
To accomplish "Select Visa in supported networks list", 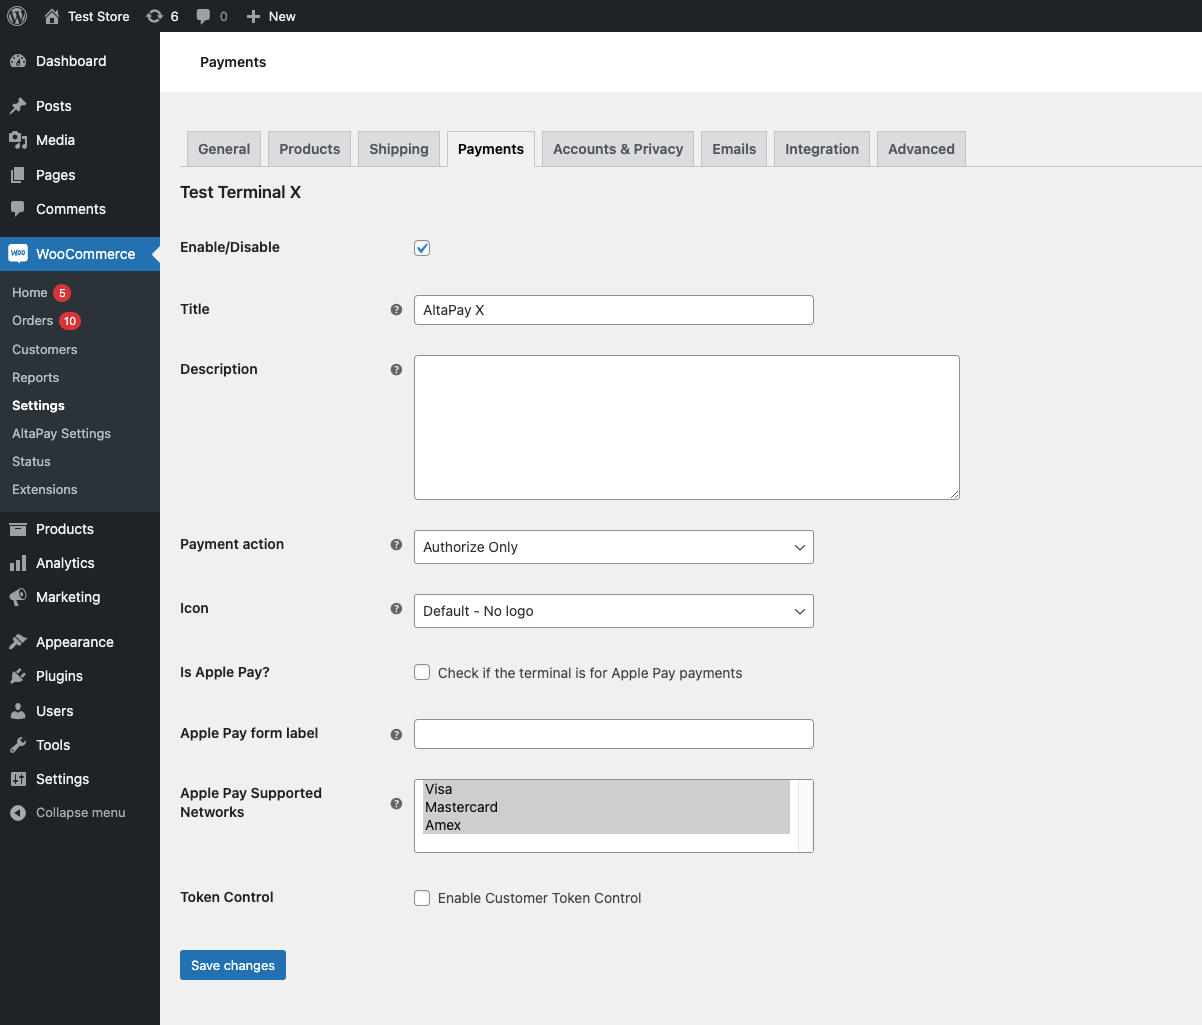I will coord(606,789).
